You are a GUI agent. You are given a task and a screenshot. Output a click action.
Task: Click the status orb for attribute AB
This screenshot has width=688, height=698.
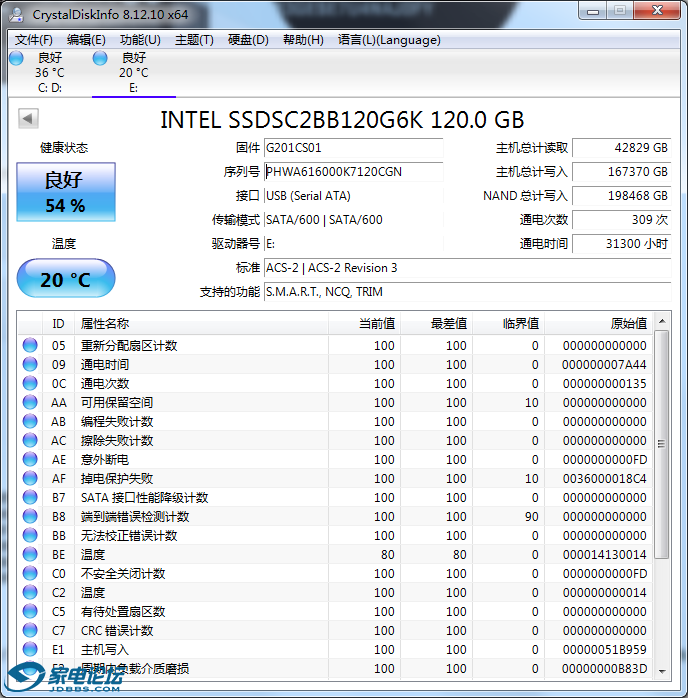click(30, 421)
